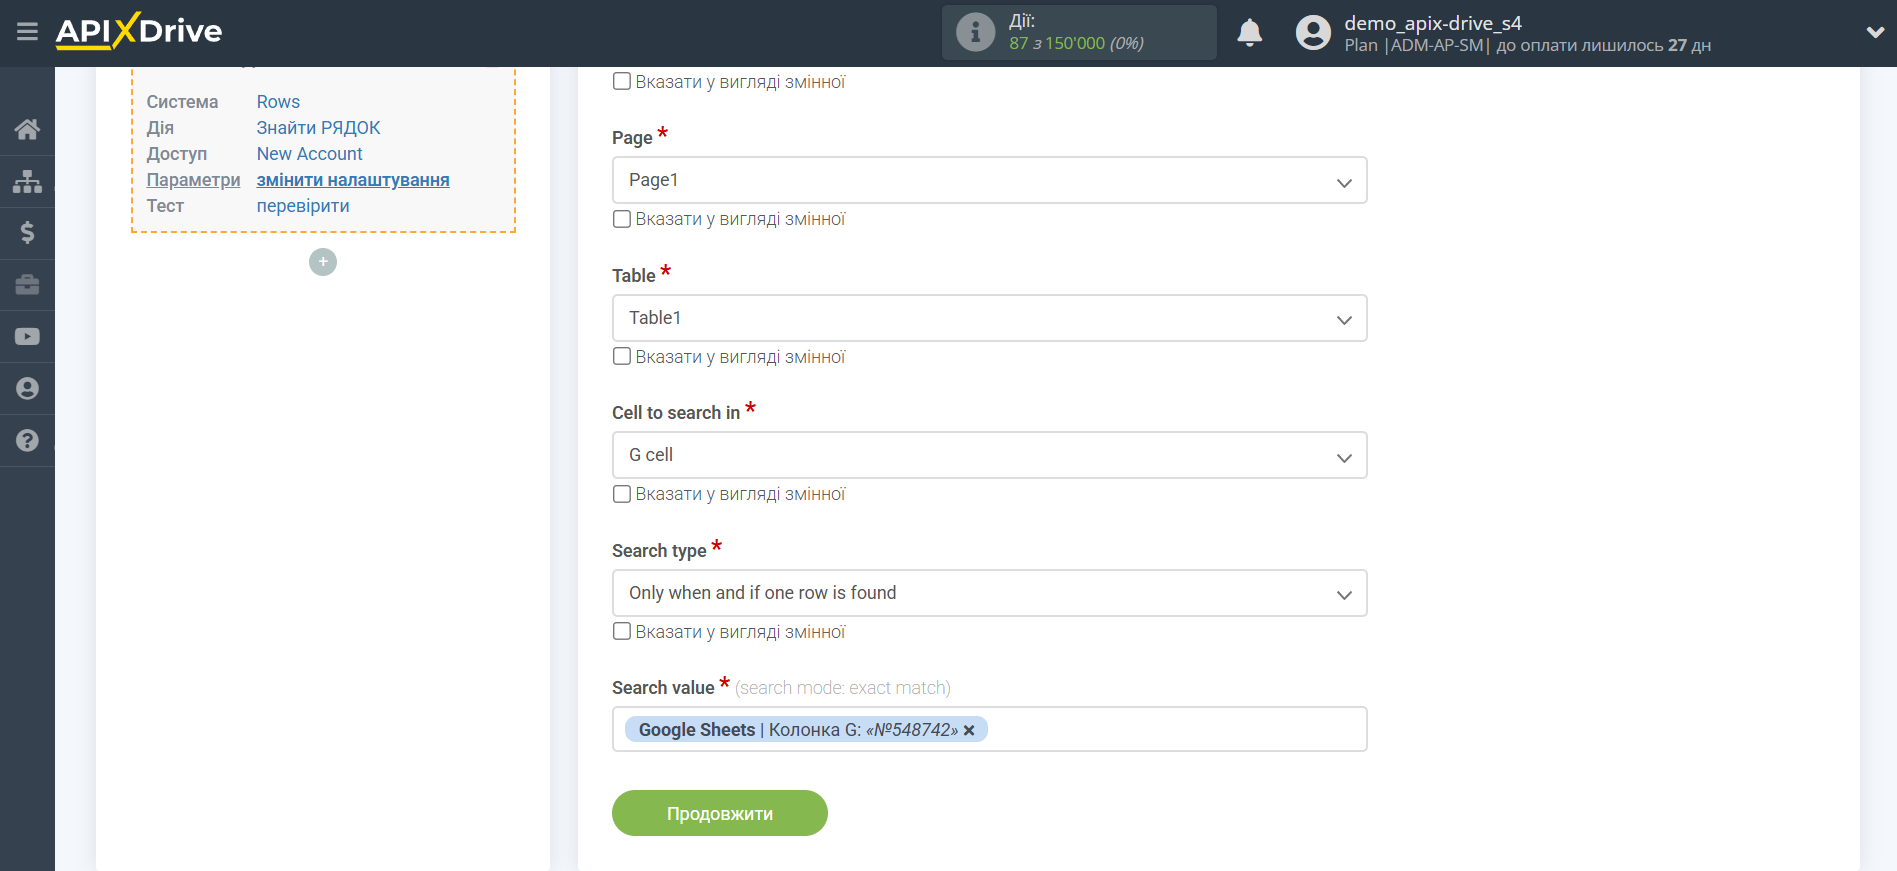Click inside the Search value input field

click(x=1170, y=729)
